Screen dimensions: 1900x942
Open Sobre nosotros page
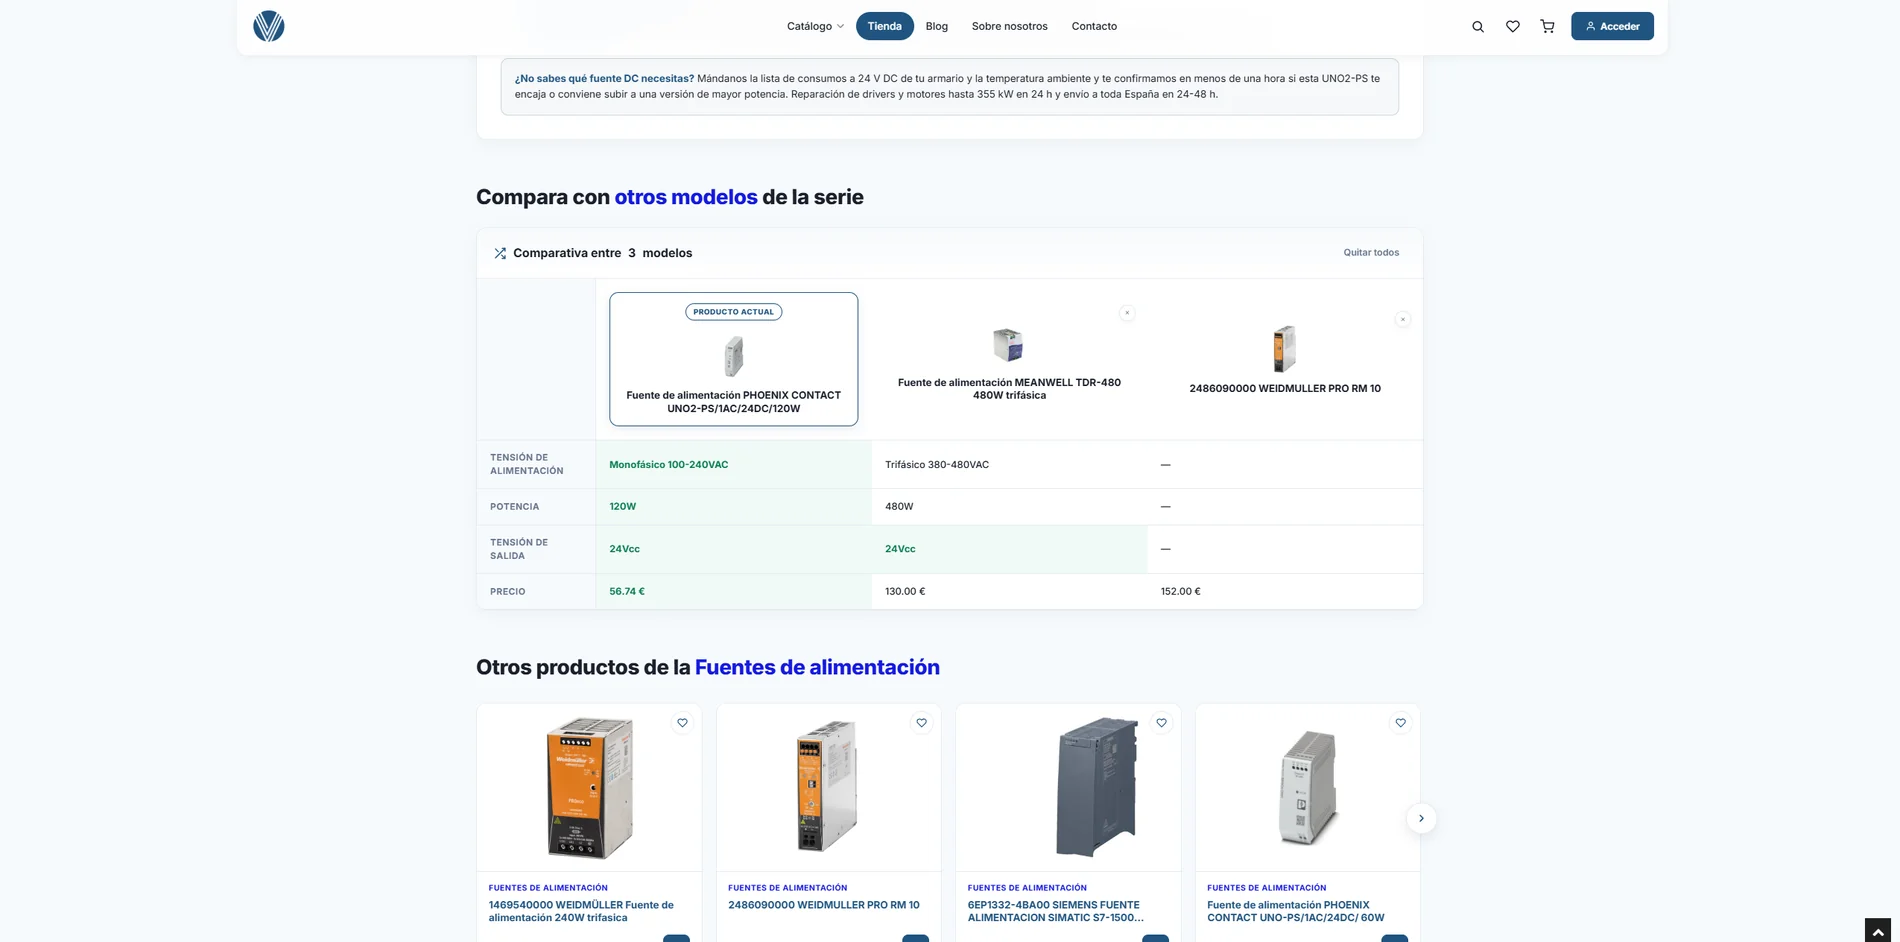[x=1010, y=26]
